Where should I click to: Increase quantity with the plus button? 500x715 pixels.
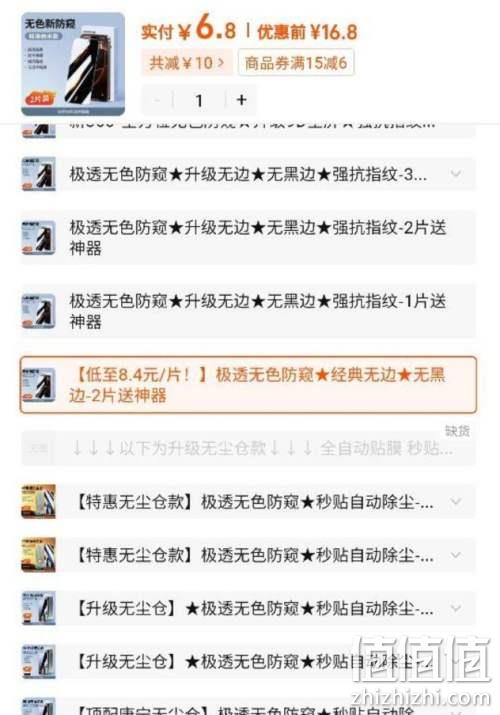click(242, 100)
